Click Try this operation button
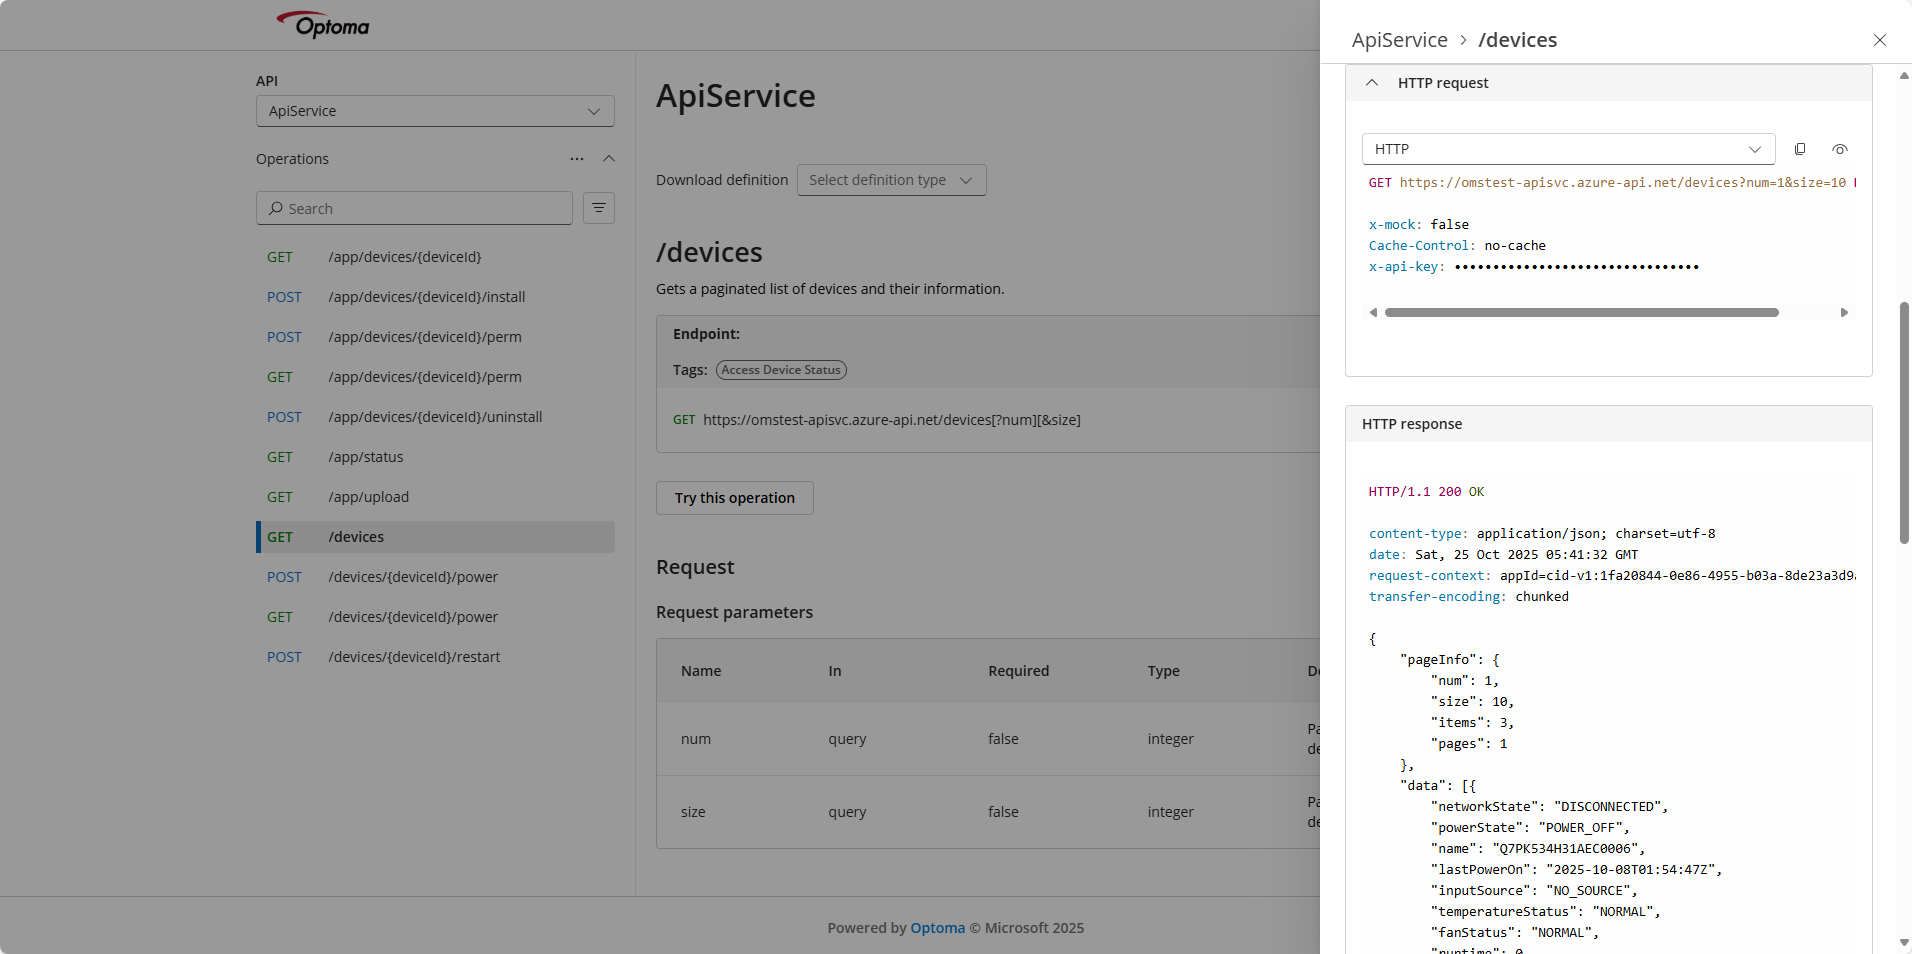This screenshot has height=954, width=1912. click(x=734, y=498)
